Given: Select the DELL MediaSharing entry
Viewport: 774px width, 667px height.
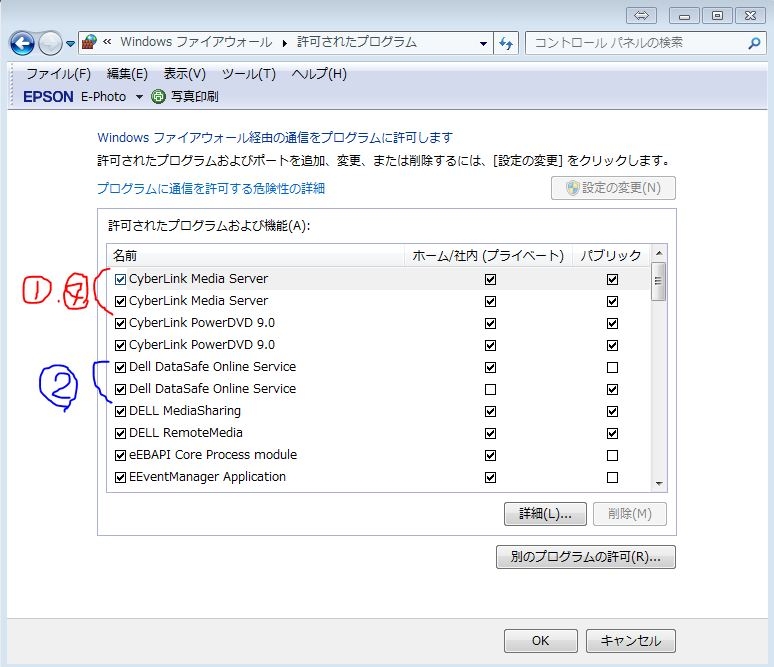Looking at the screenshot, I should click(185, 411).
